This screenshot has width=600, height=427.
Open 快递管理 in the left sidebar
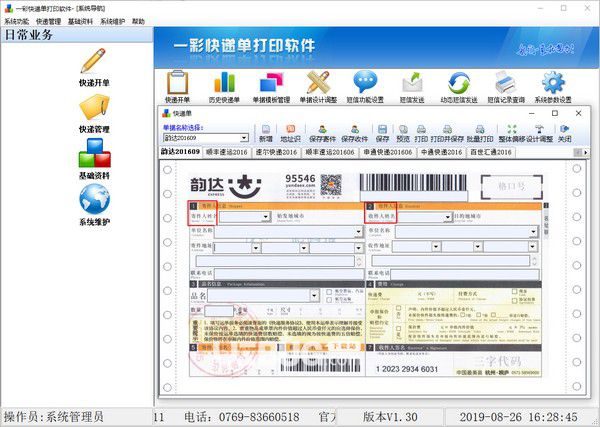(x=94, y=114)
